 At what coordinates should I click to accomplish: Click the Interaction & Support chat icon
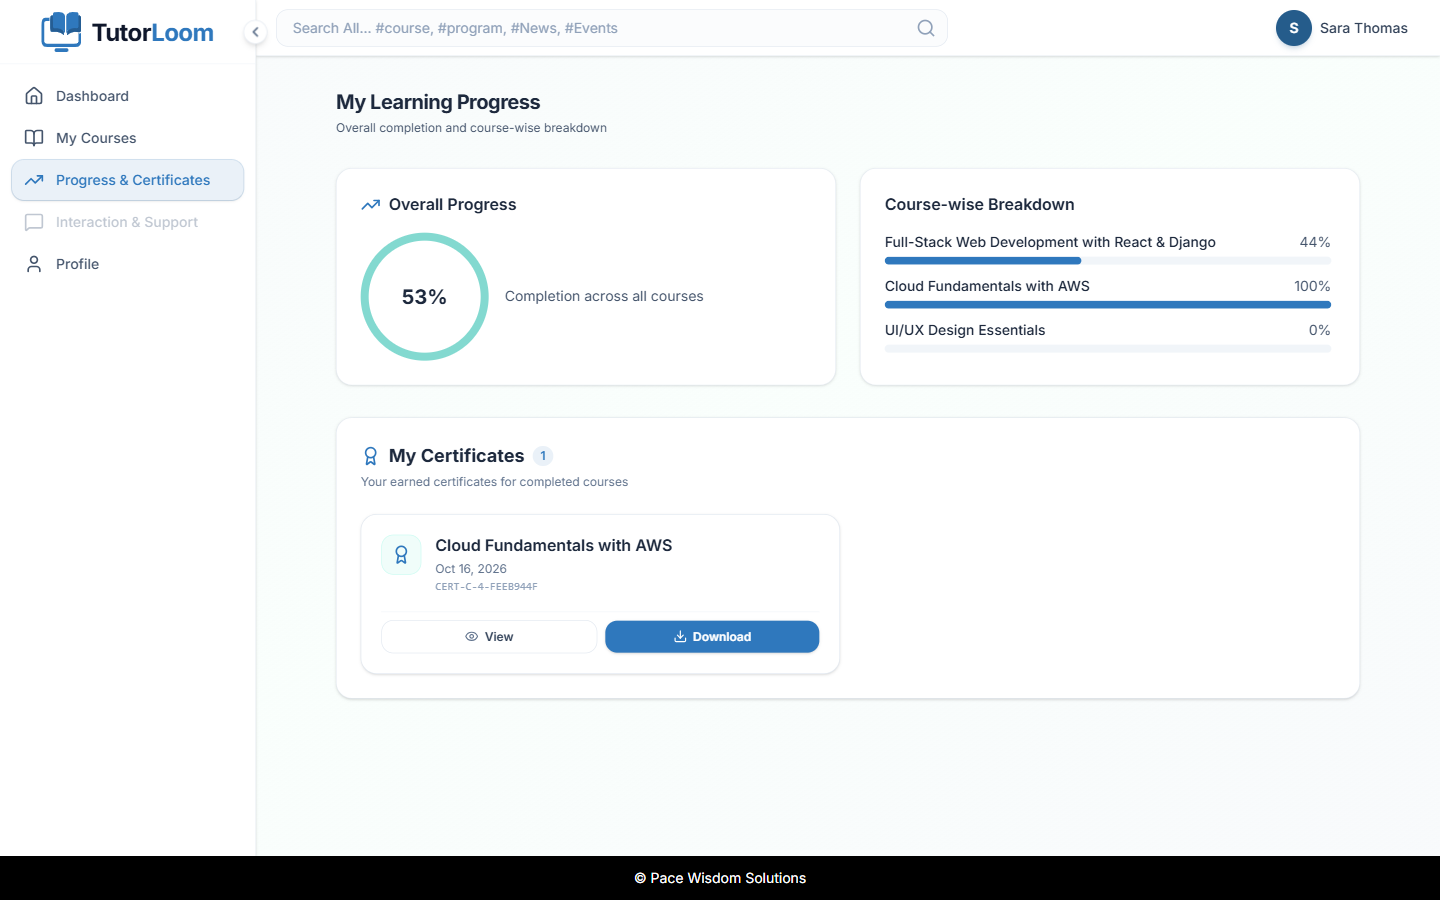click(34, 222)
